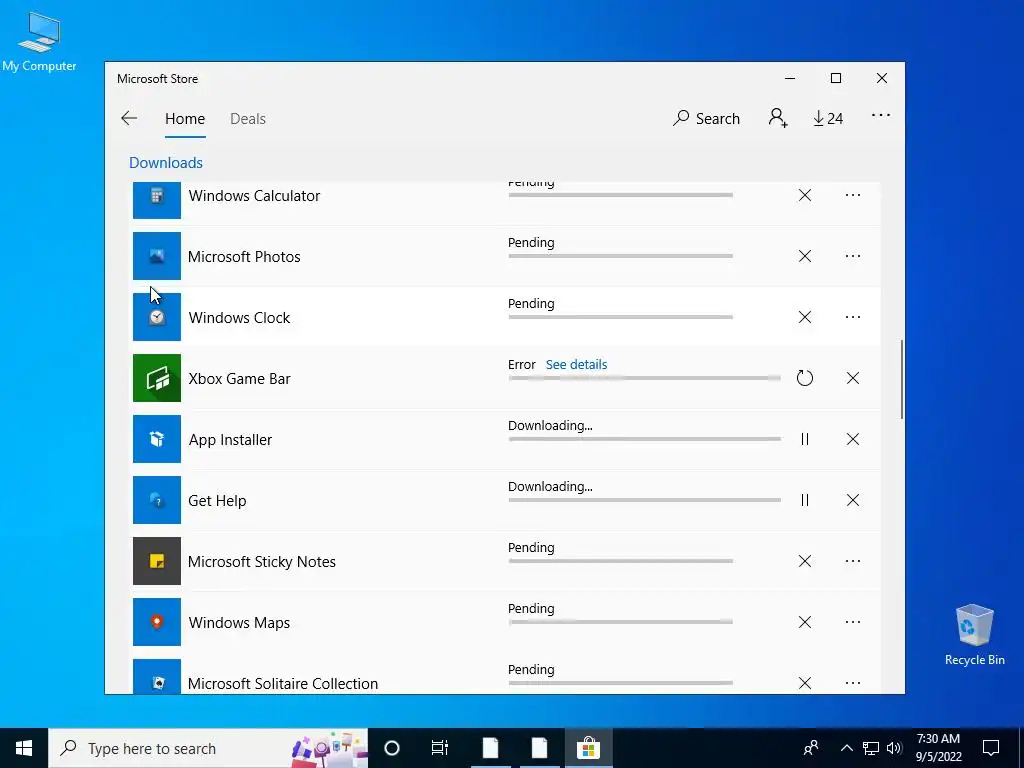Click the Xbox Game Bar progress bar
1024x768 pixels.
(645, 378)
